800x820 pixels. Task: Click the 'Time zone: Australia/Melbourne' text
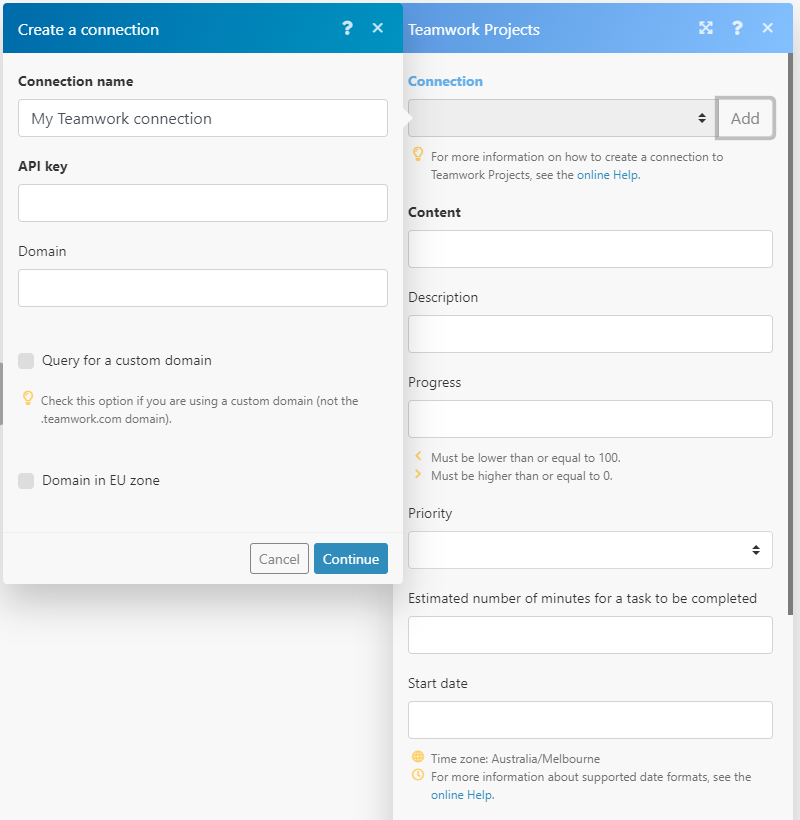click(x=515, y=759)
